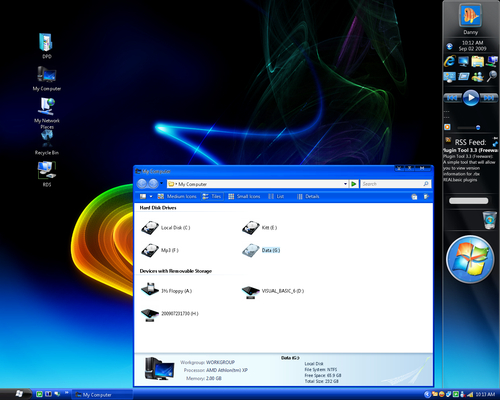Screen dimensions: 500x400
Task: Click the Hard Disk Drives group header
Action: pos(158,208)
